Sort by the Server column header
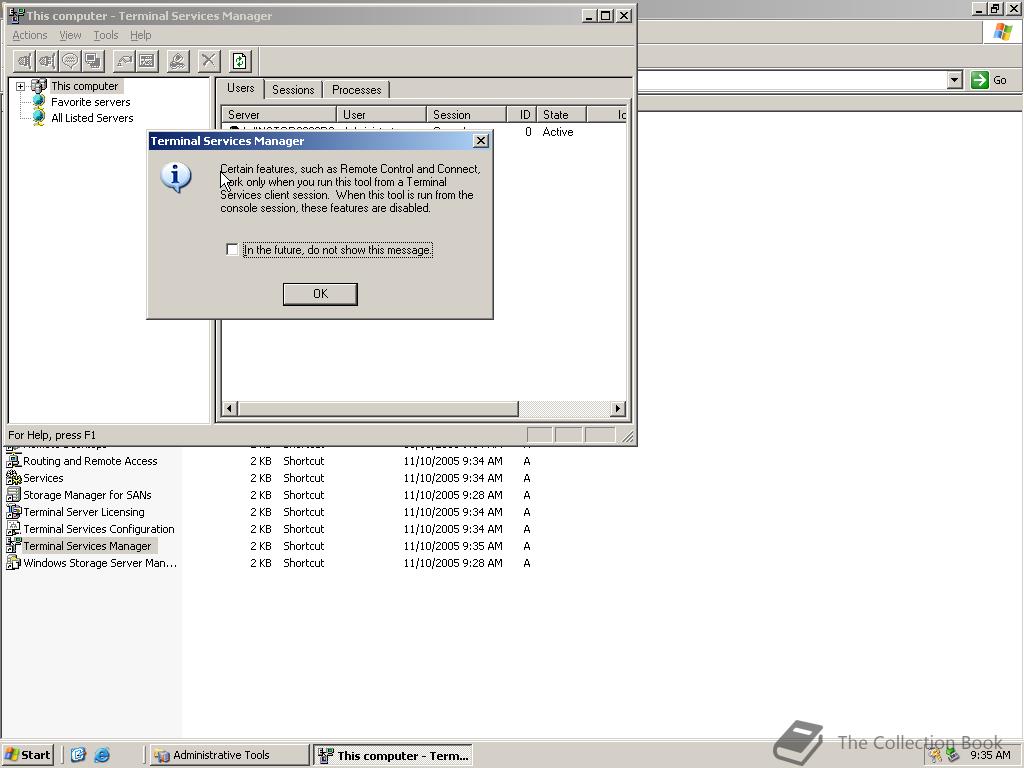The image size is (1024, 768). point(279,114)
